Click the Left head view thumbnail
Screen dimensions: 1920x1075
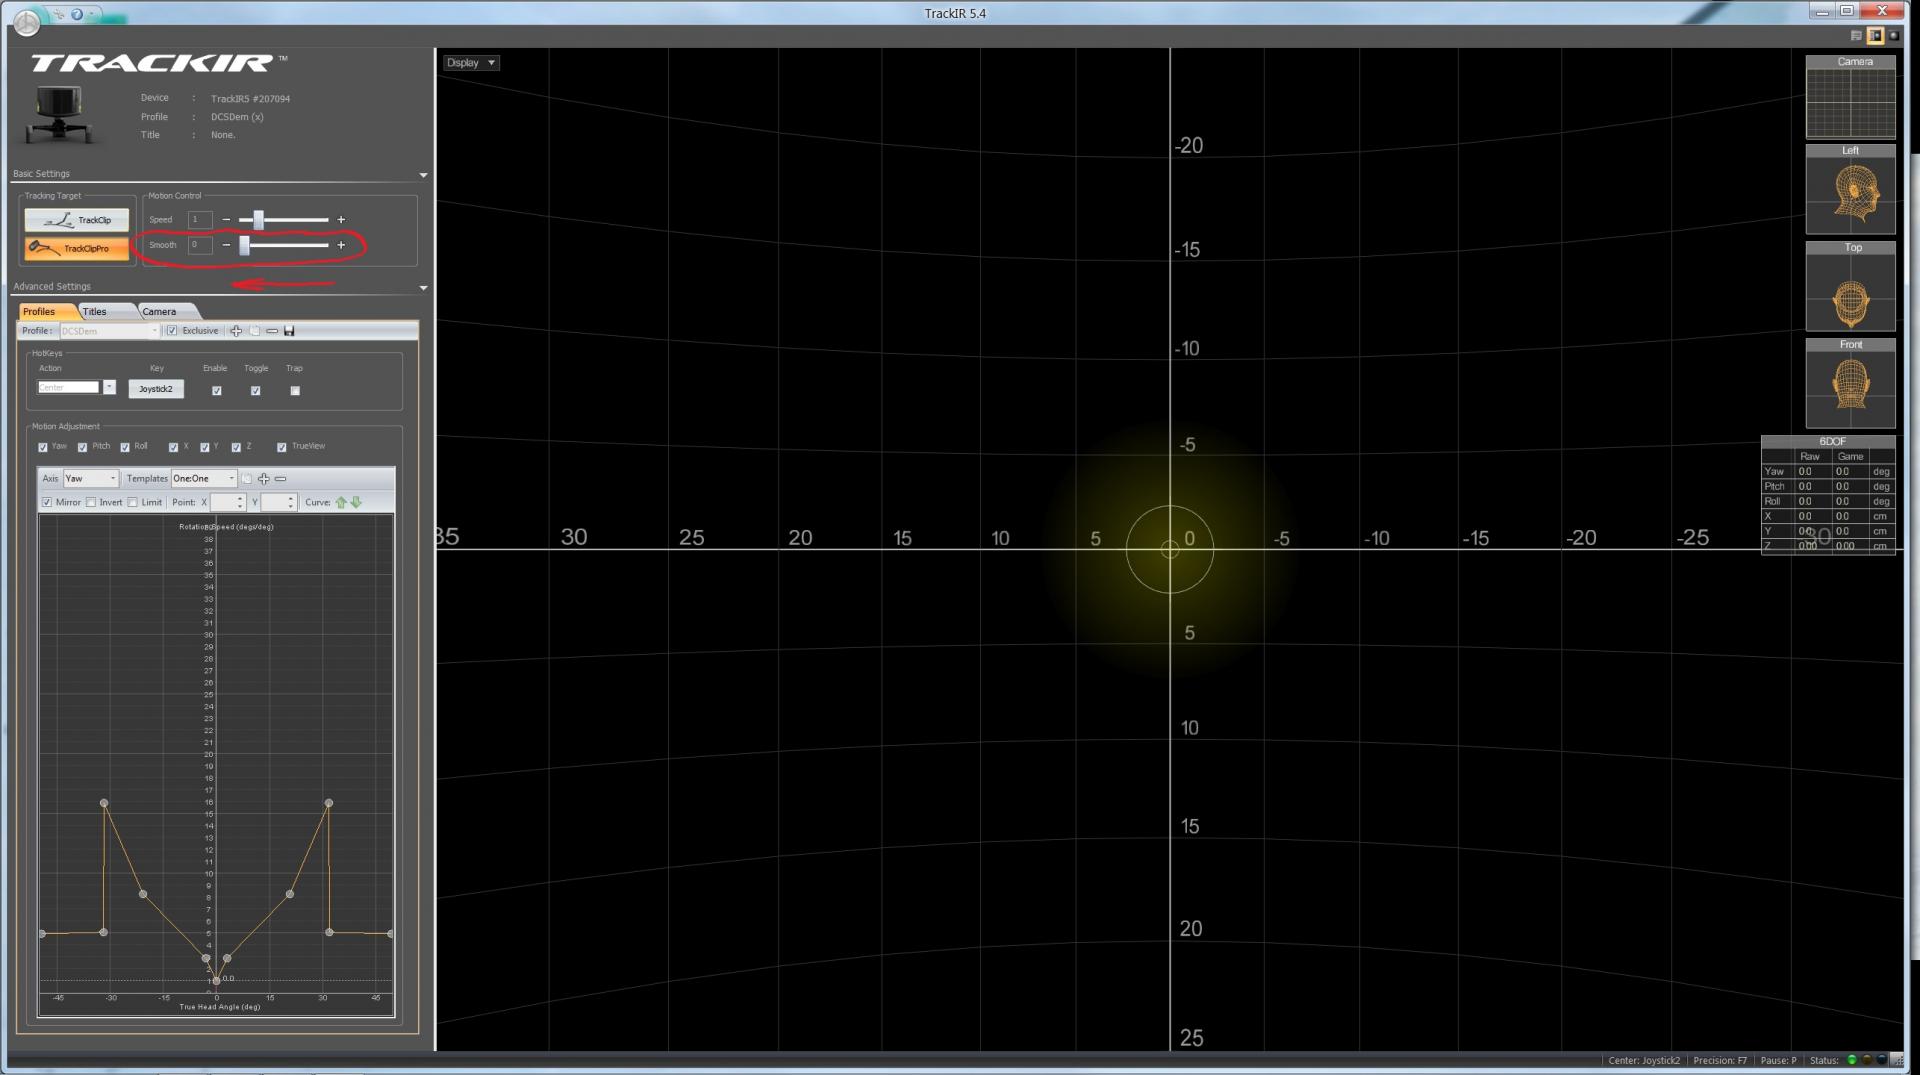1850,189
